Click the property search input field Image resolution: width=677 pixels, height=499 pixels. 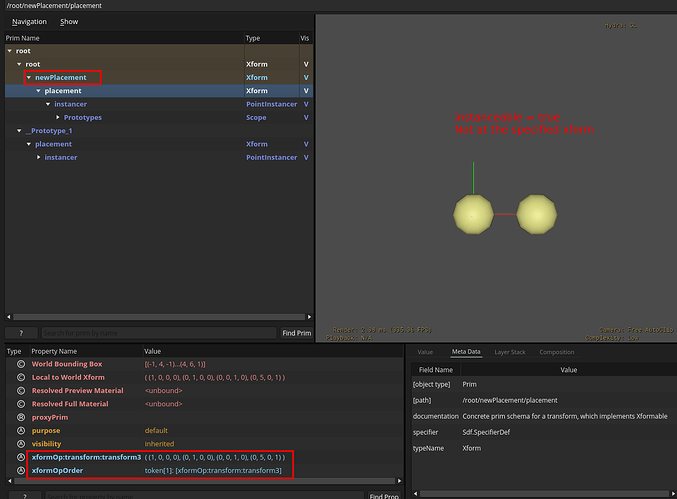(205, 496)
